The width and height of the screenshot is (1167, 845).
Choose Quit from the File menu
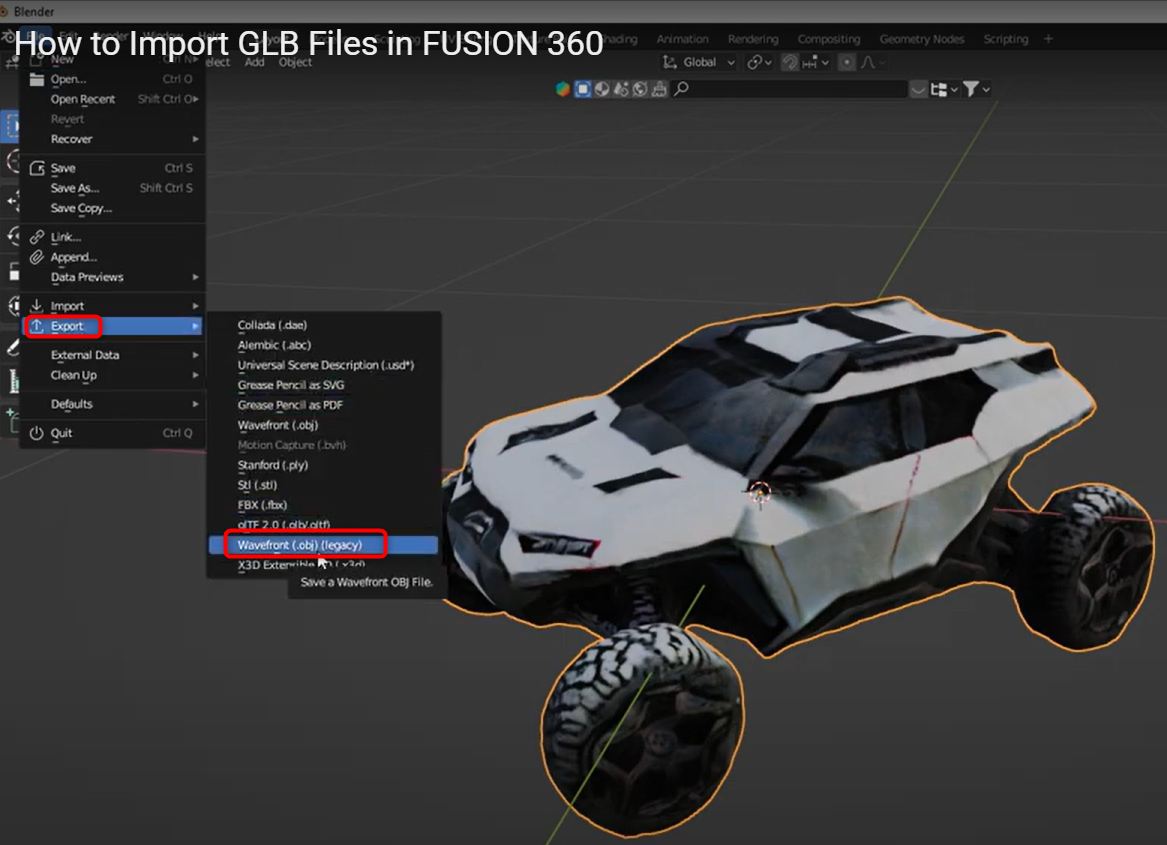coord(112,433)
